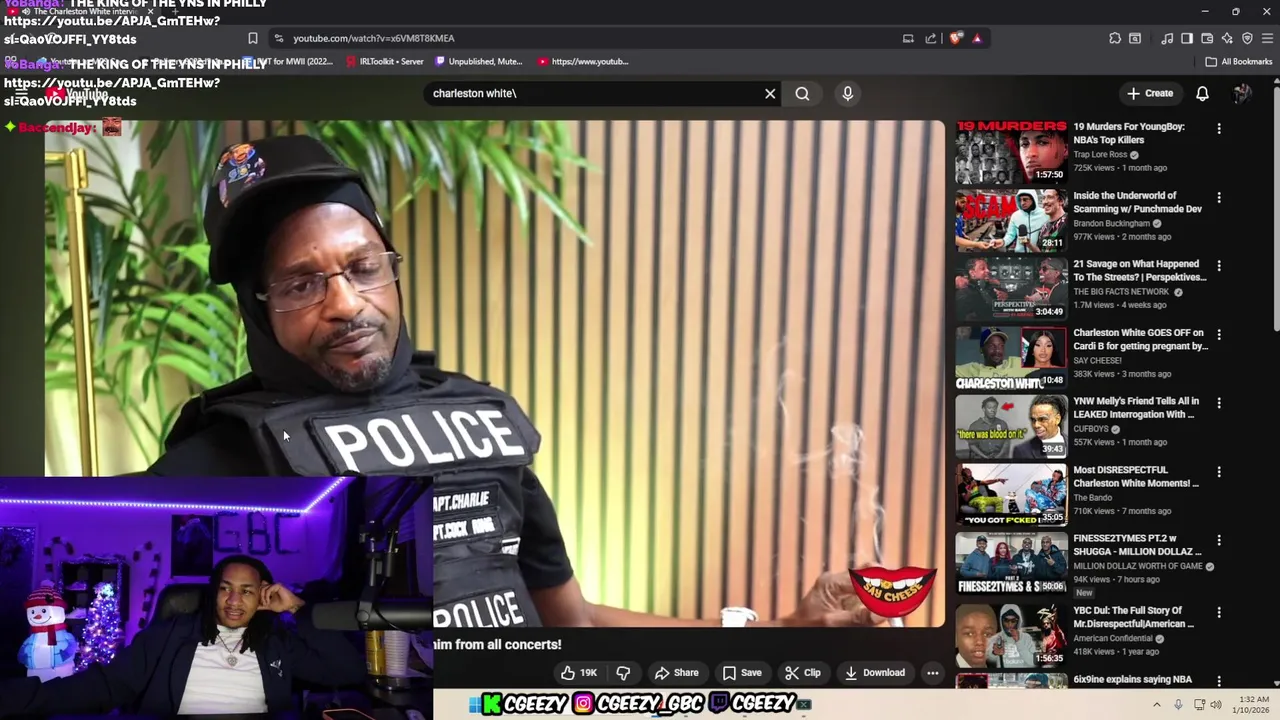Visit the Trap Lore Ross channel
The image size is (1280, 720).
pyautogui.click(x=1100, y=155)
